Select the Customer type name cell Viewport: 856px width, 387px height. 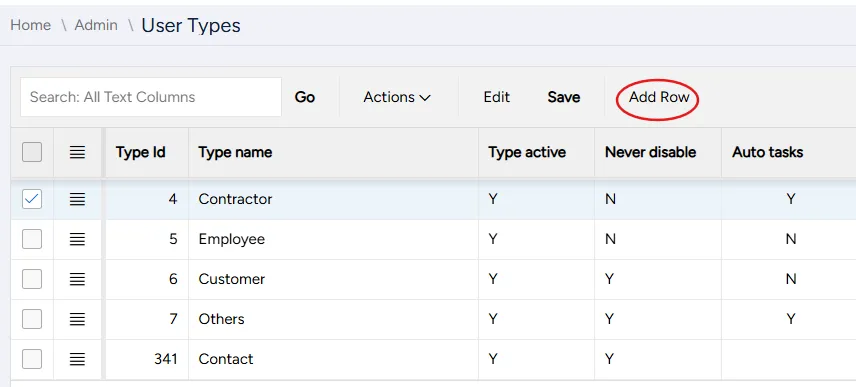334,279
